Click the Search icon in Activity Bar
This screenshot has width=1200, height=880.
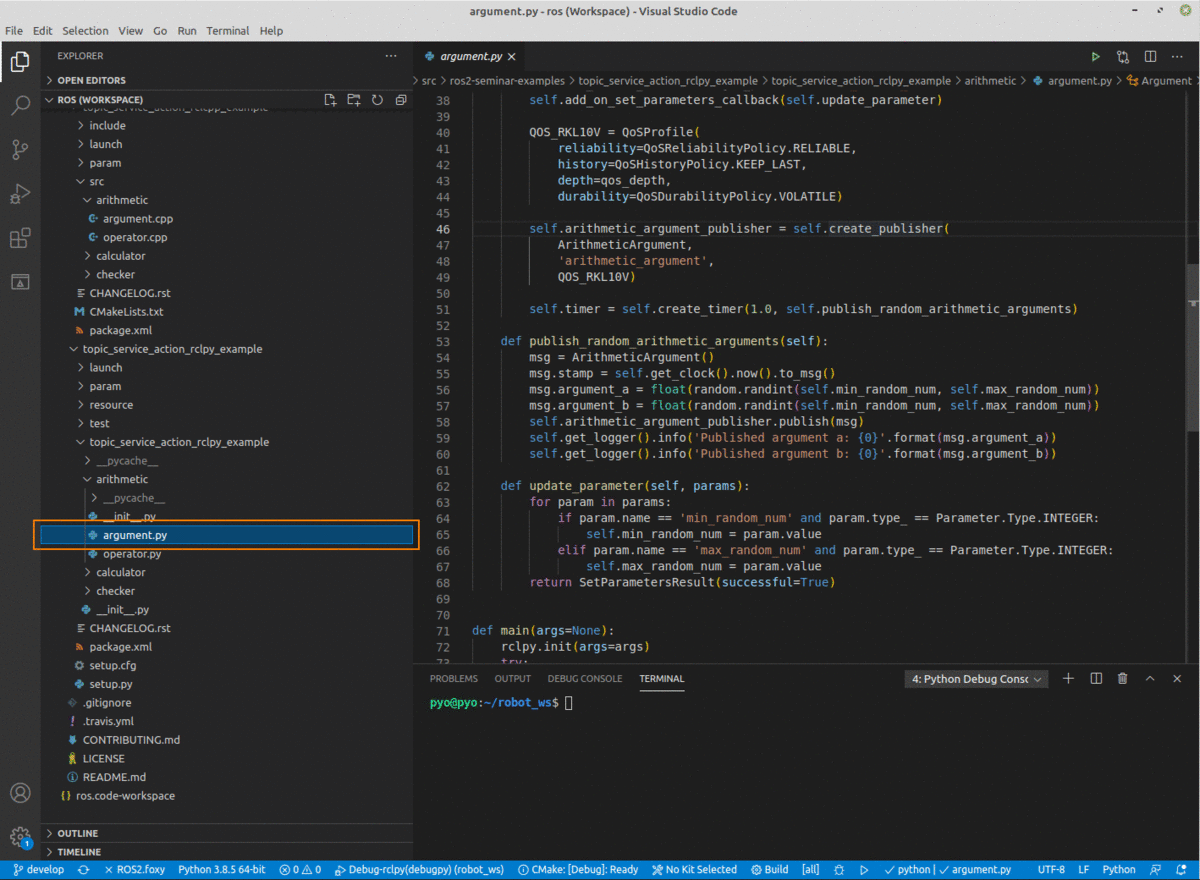coord(20,104)
